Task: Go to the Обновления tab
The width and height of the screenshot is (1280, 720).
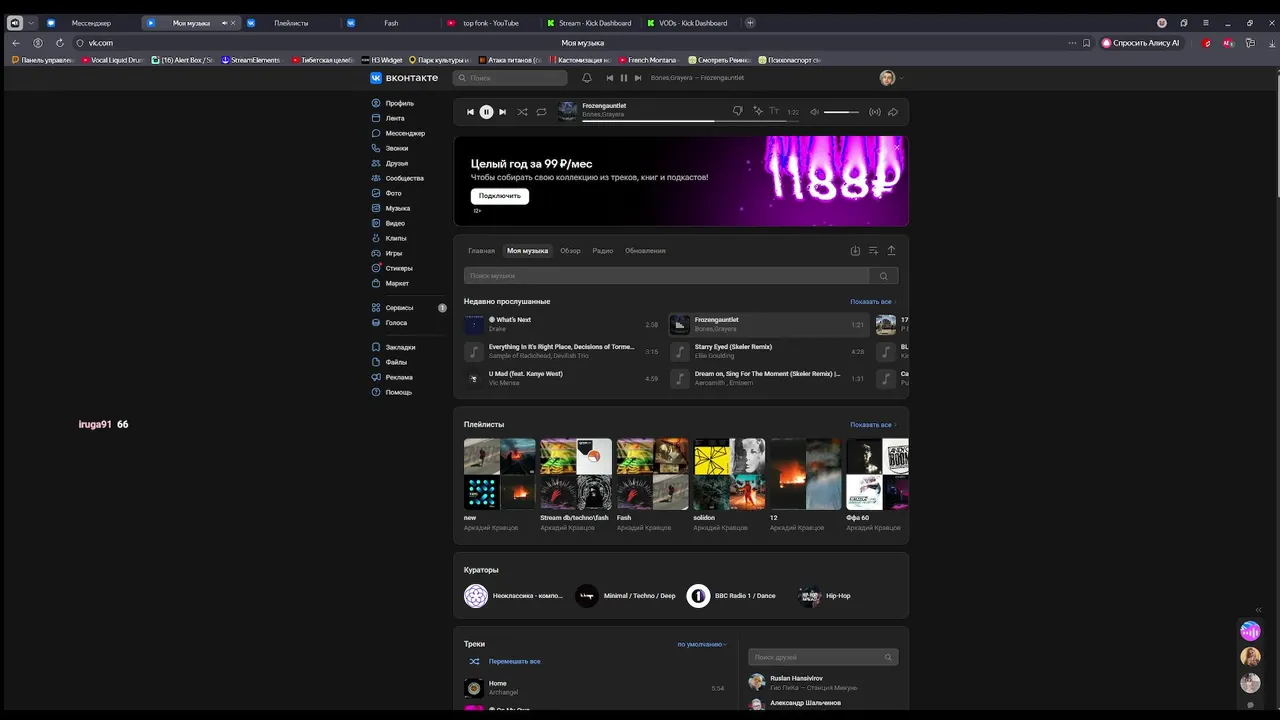Action: [645, 251]
